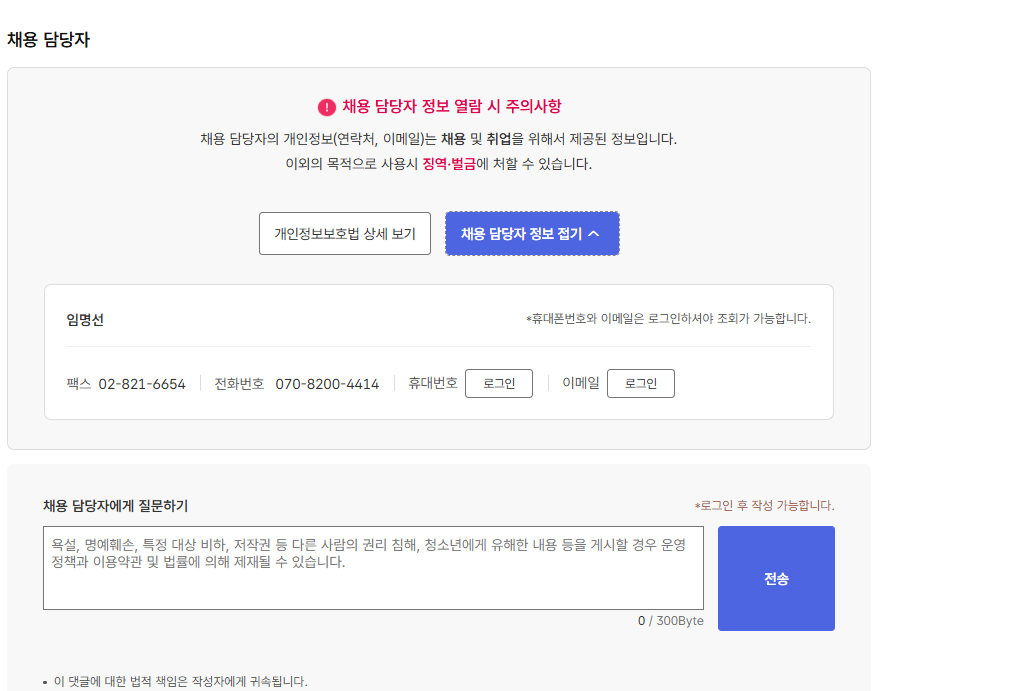Focus the 질문하기 text area
The image size is (1010, 691).
pos(373,568)
